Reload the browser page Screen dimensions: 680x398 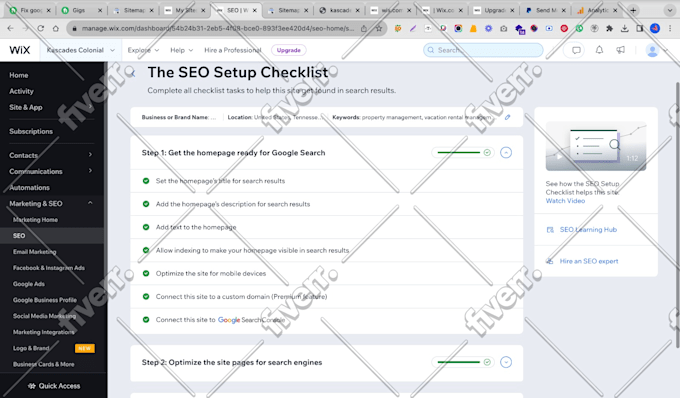[40, 28]
